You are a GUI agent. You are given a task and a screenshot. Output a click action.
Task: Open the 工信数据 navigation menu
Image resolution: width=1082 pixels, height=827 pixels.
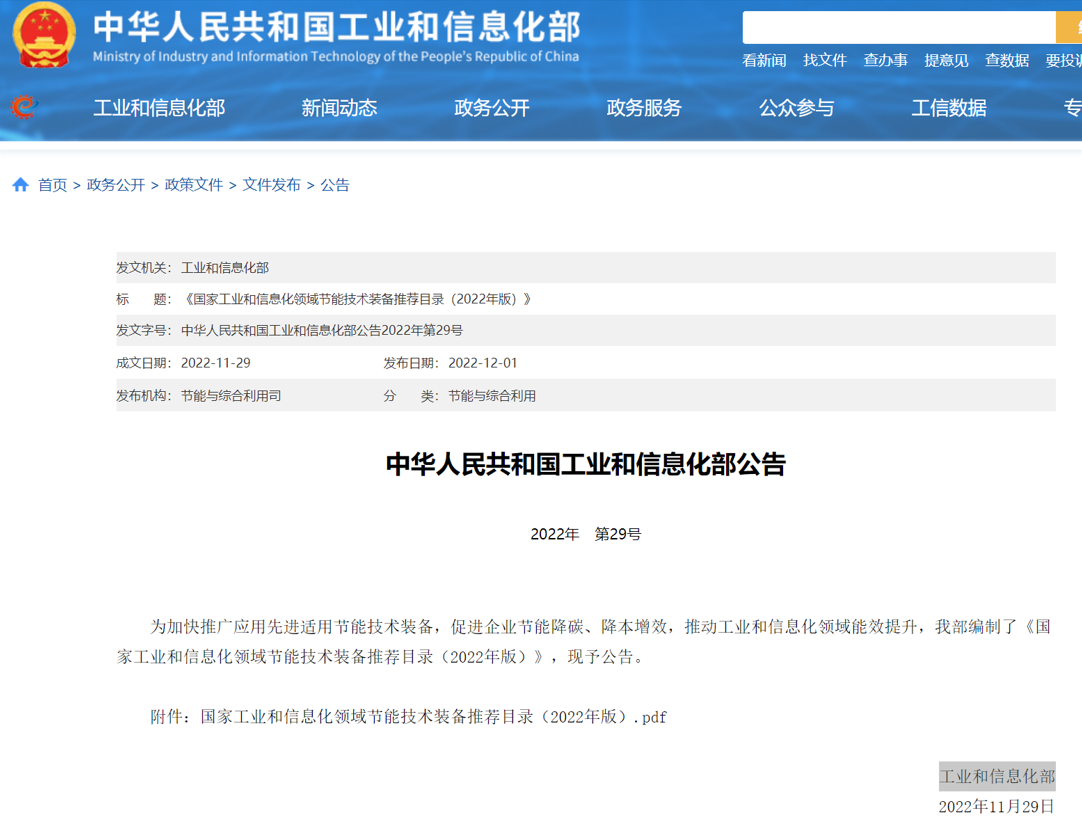click(948, 108)
